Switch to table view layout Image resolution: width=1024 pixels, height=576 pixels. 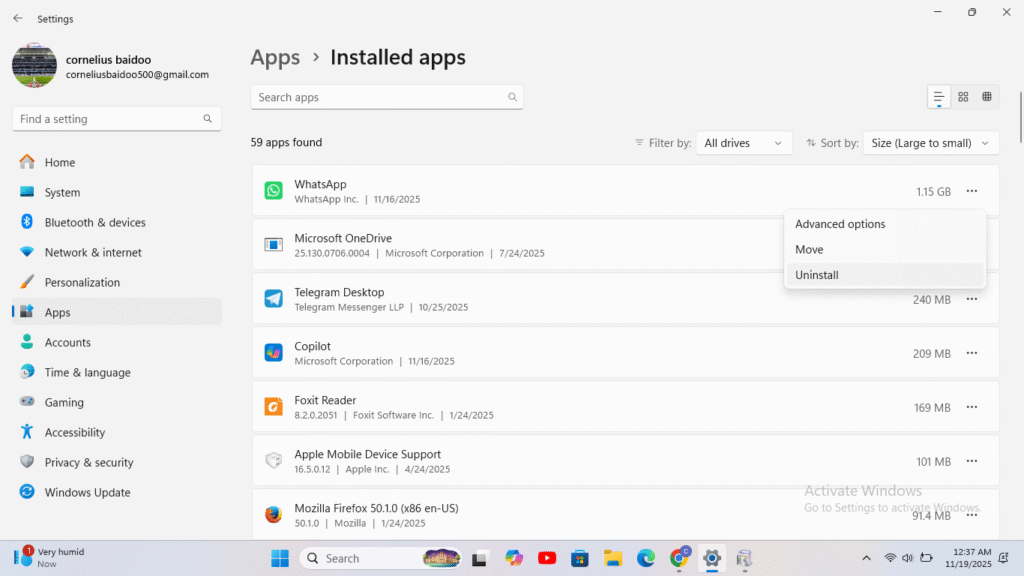coord(987,97)
